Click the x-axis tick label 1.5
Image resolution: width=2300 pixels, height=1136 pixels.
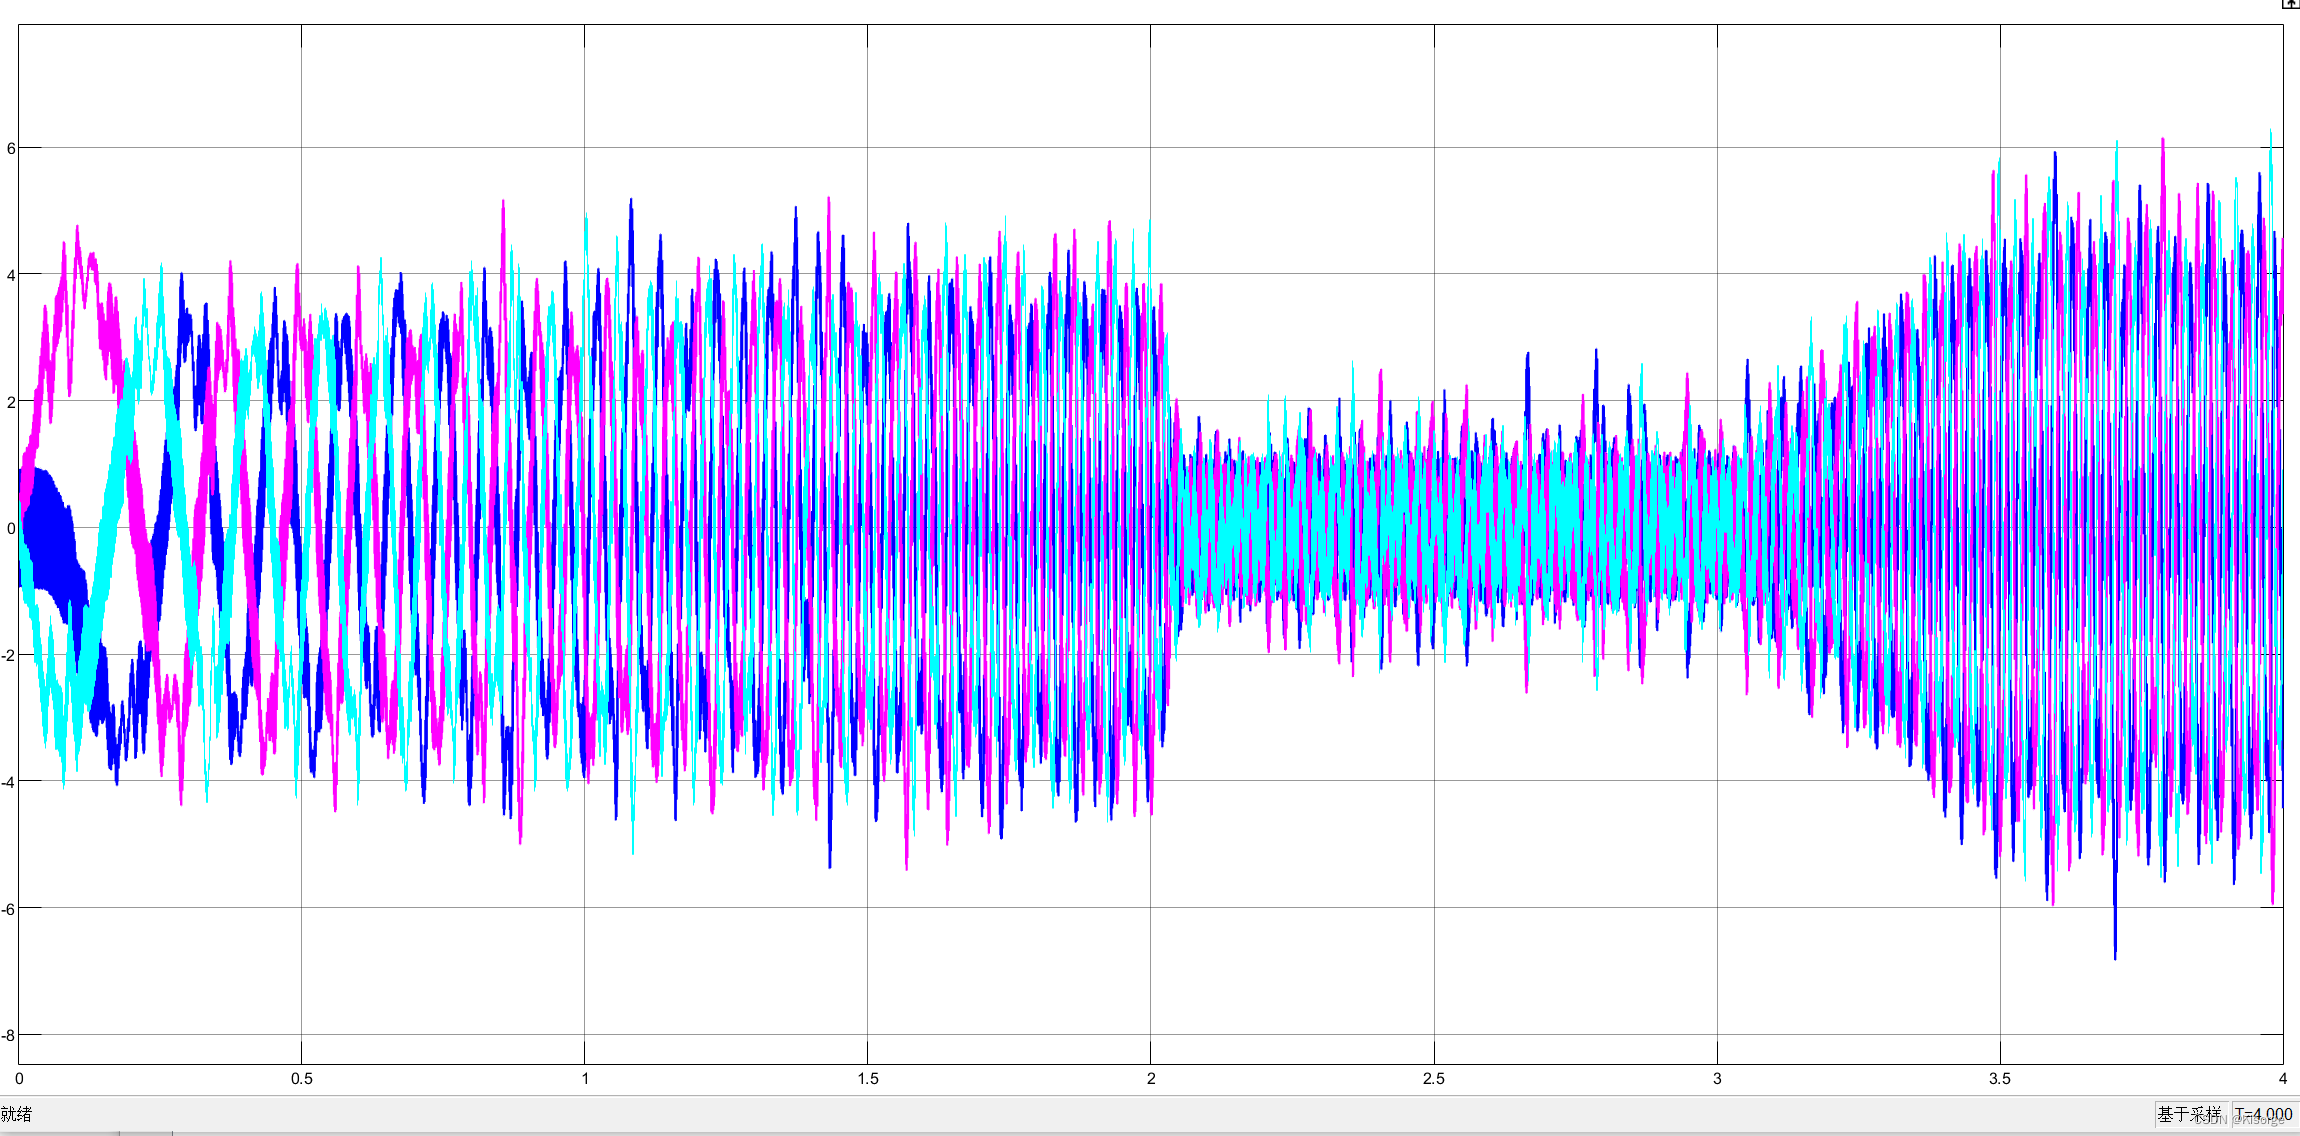pos(868,1079)
